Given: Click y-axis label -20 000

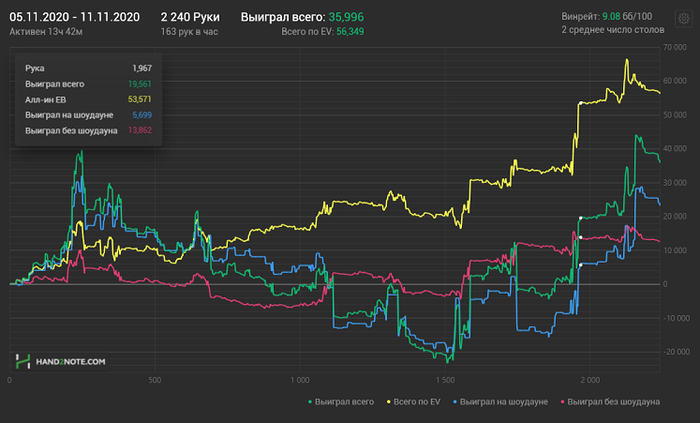Looking at the screenshot, I should tap(675, 352).
